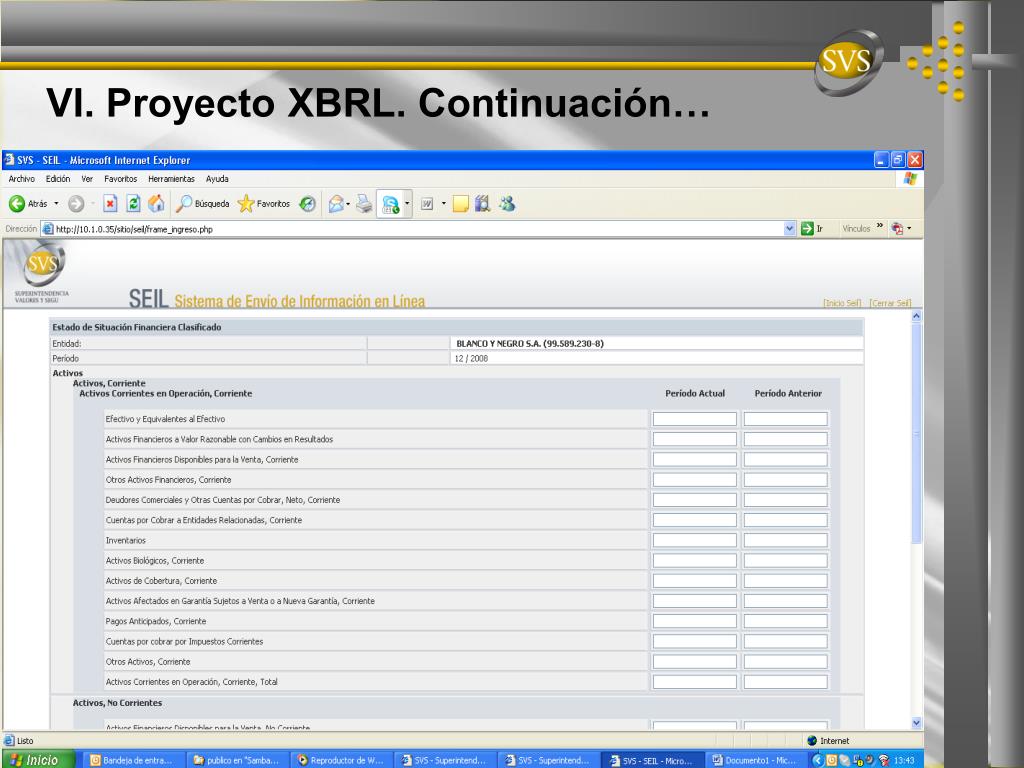
Task: Open the Messenger people toolbar icon
Action: coord(507,204)
